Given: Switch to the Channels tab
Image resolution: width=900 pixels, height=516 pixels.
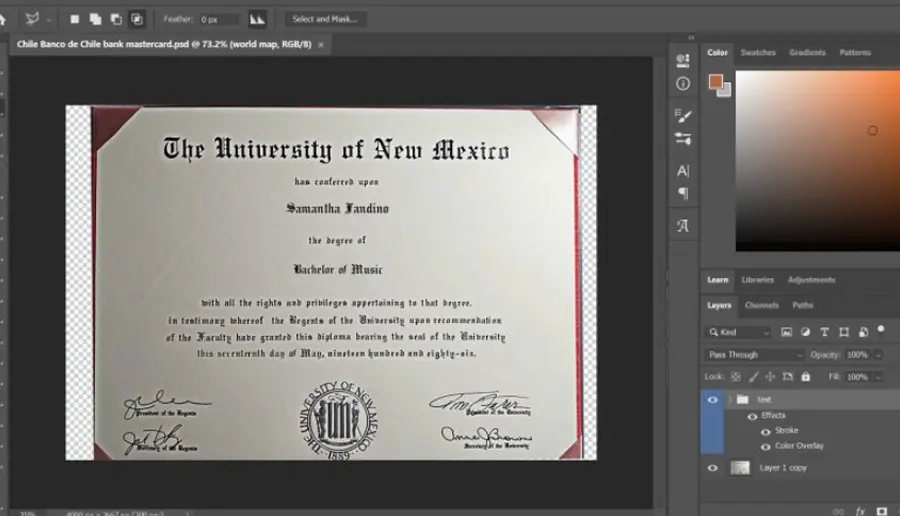Looking at the screenshot, I should [x=761, y=305].
